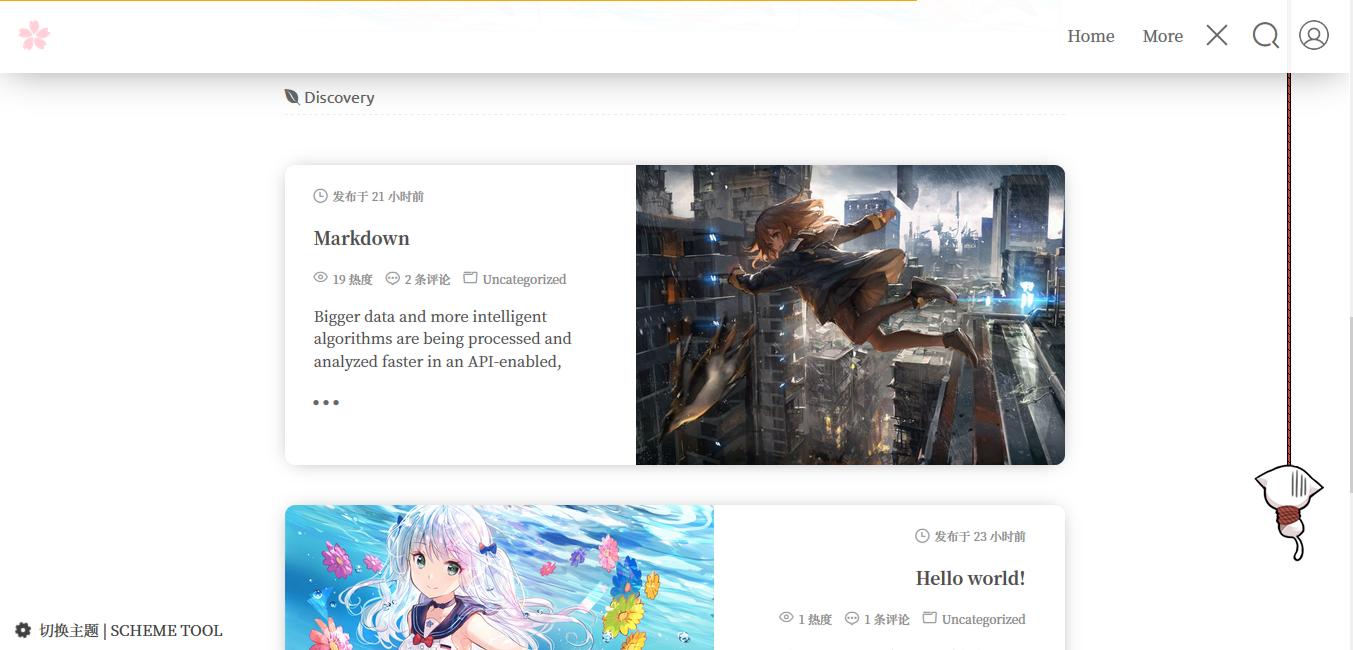
Task: Click the orange reading progress bar
Action: pyautogui.click(x=450, y=2)
